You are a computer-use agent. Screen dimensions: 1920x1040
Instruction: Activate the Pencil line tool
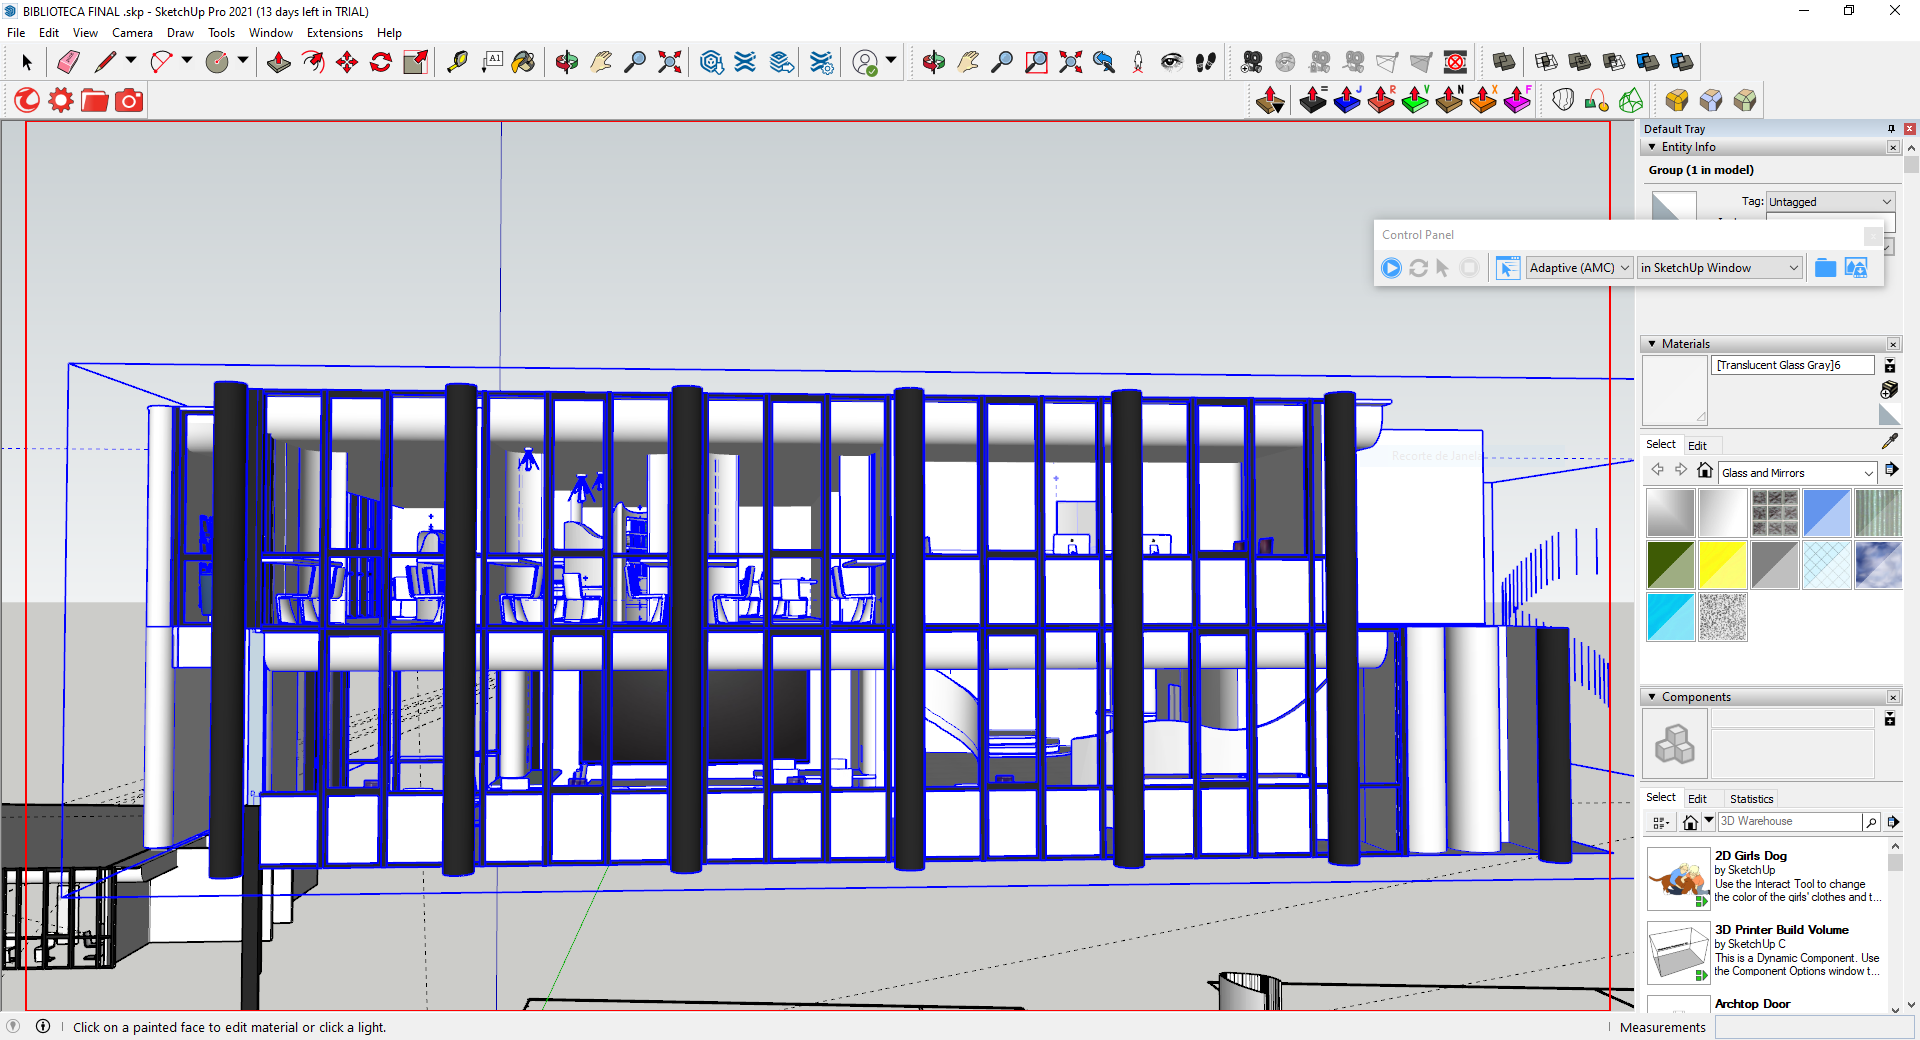(x=105, y=62)
